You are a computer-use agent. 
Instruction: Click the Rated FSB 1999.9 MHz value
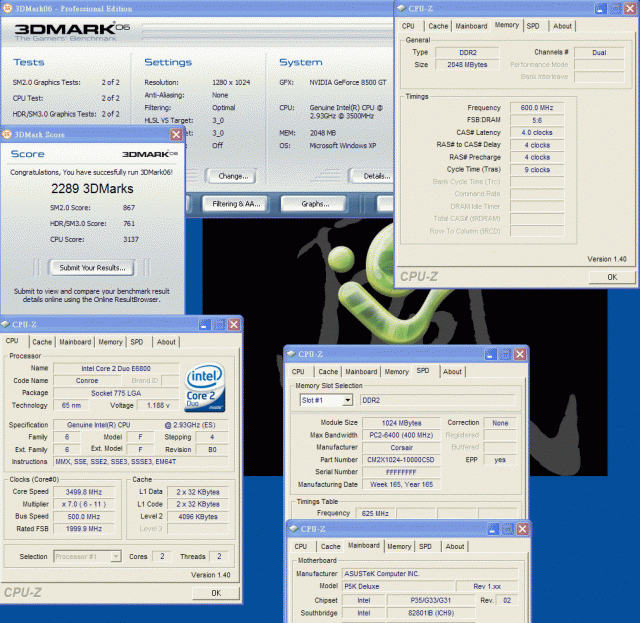pos(84,529)
